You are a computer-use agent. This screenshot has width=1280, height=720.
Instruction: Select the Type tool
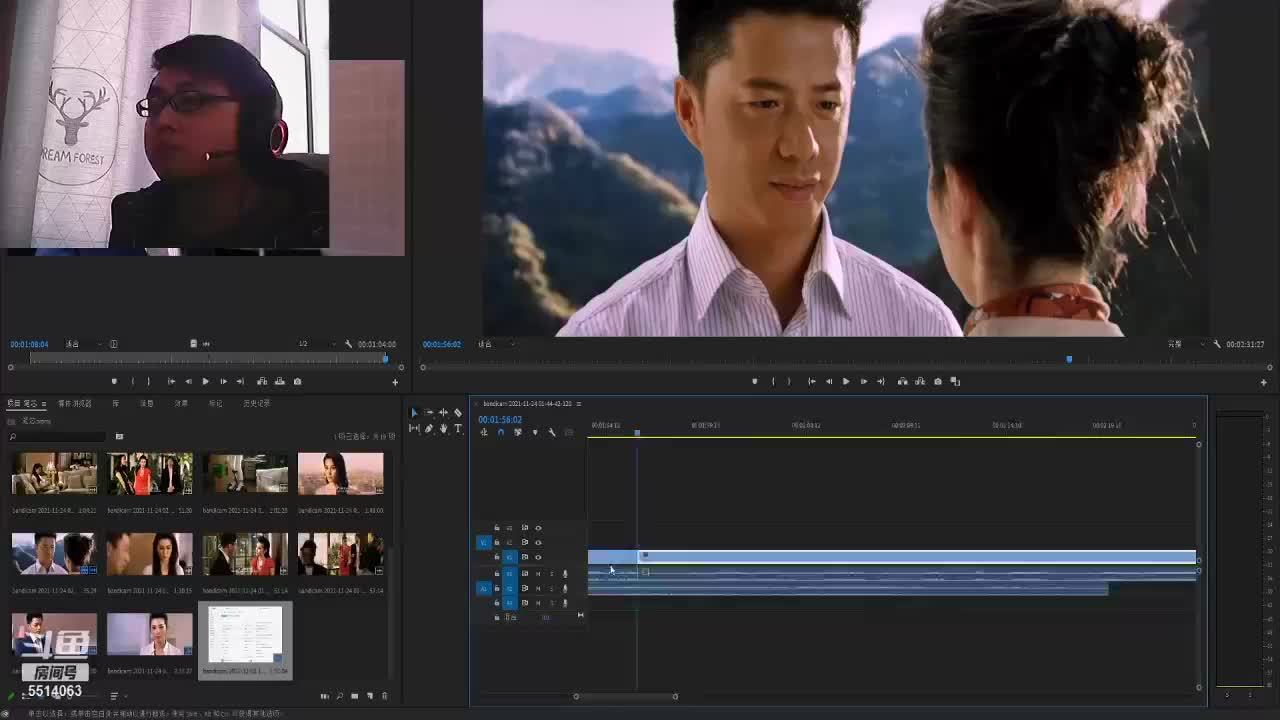pos(458,429)
